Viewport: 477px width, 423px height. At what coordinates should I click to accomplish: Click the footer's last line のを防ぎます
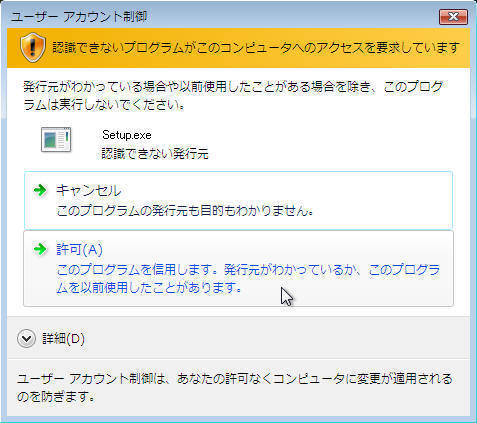click(x=56, y=396)
